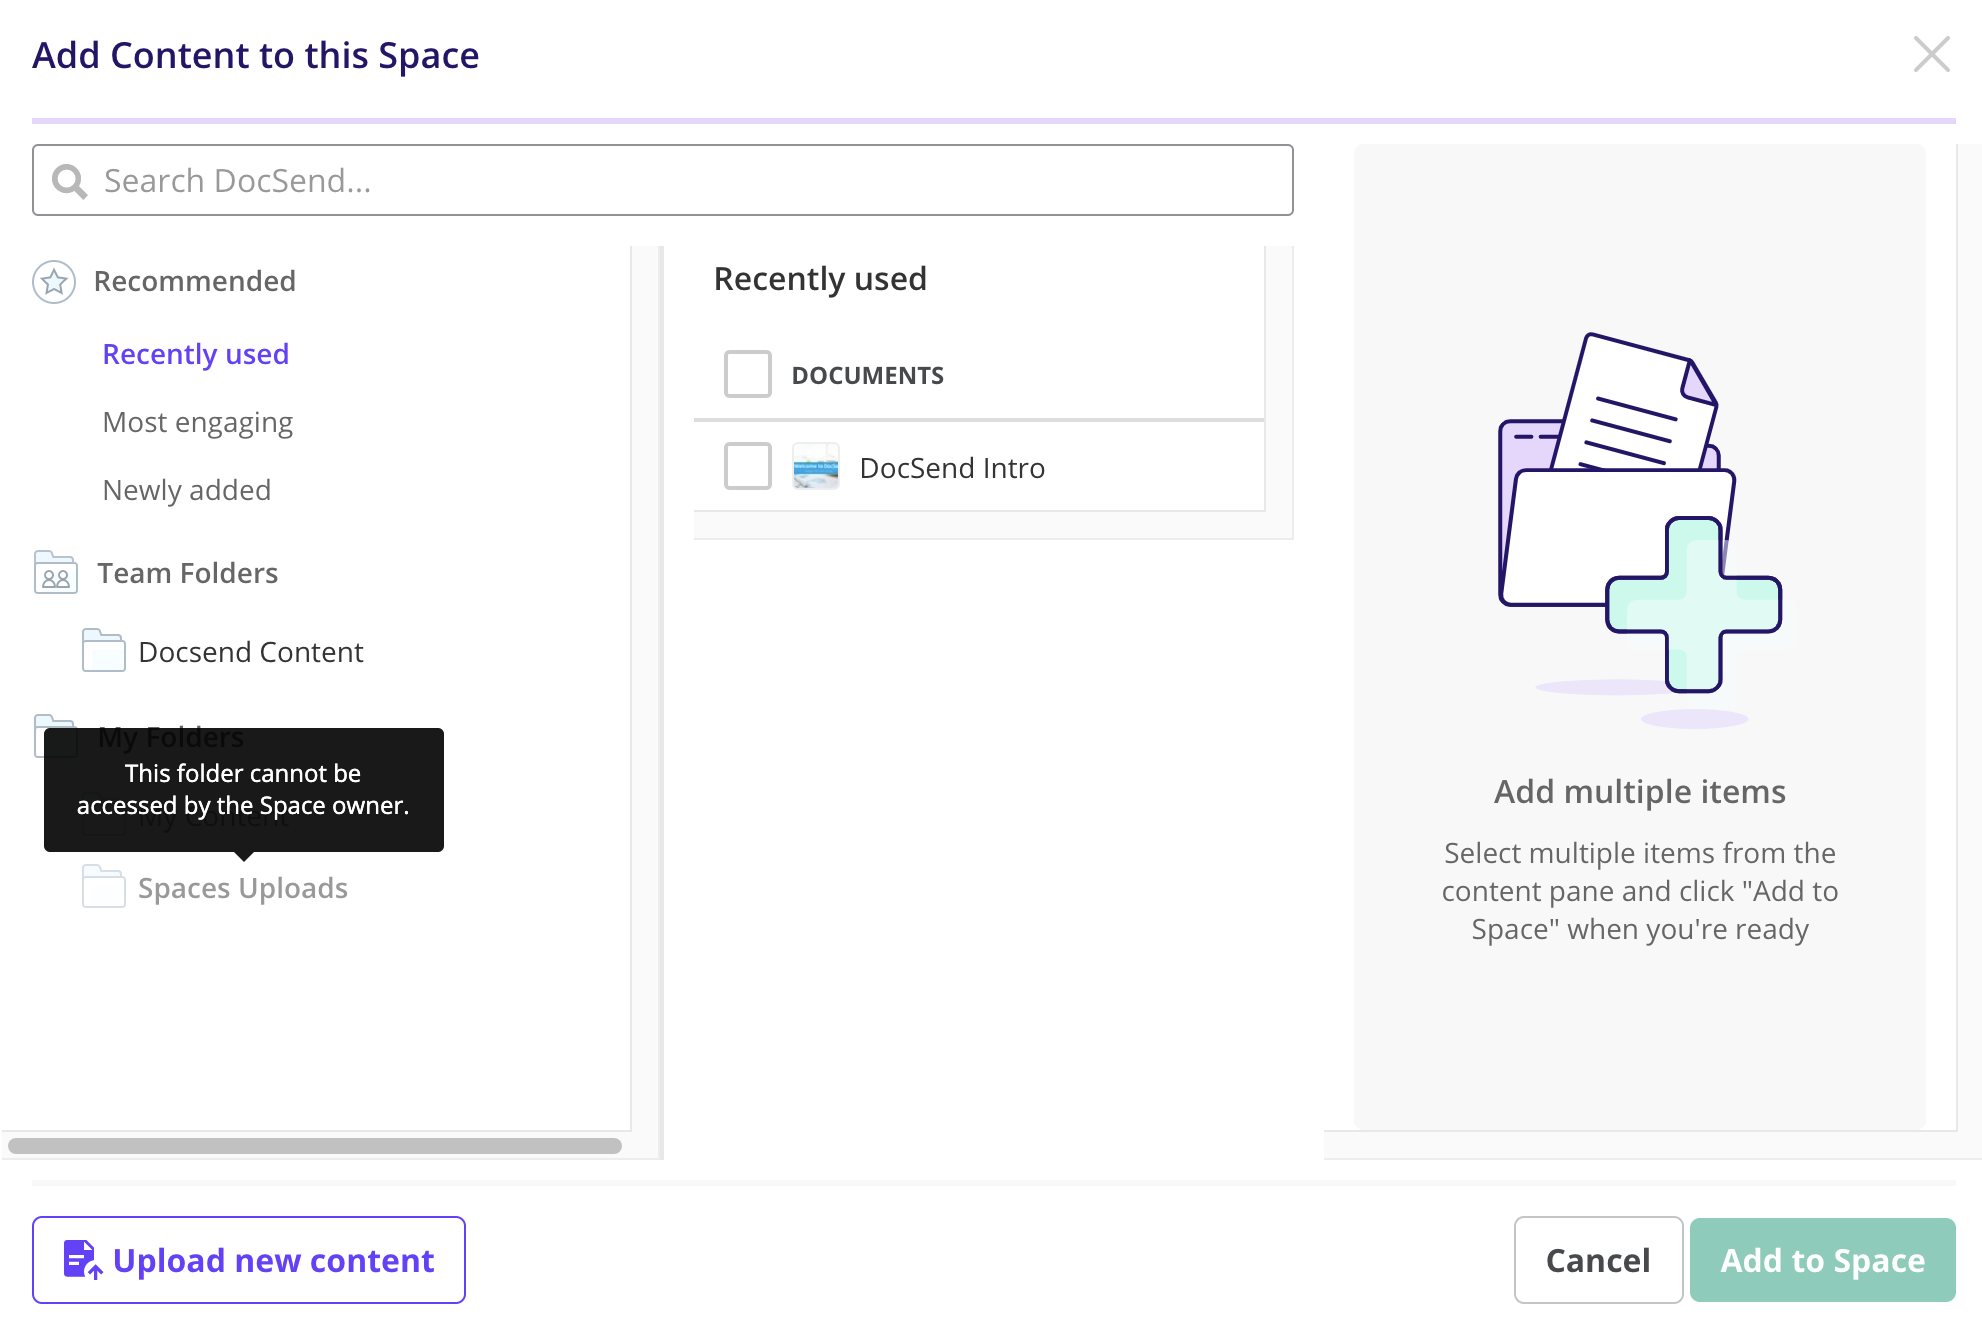Image resolution: width=1982 pixels, height=1326 pixels.
Task: Check the DocSend Intro checkbox
Action: [747, 466]
